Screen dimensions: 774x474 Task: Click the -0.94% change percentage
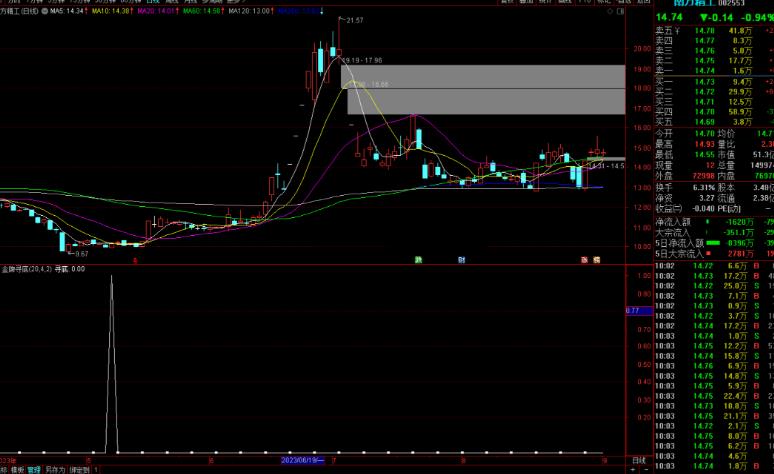click(x=758, y=17)
